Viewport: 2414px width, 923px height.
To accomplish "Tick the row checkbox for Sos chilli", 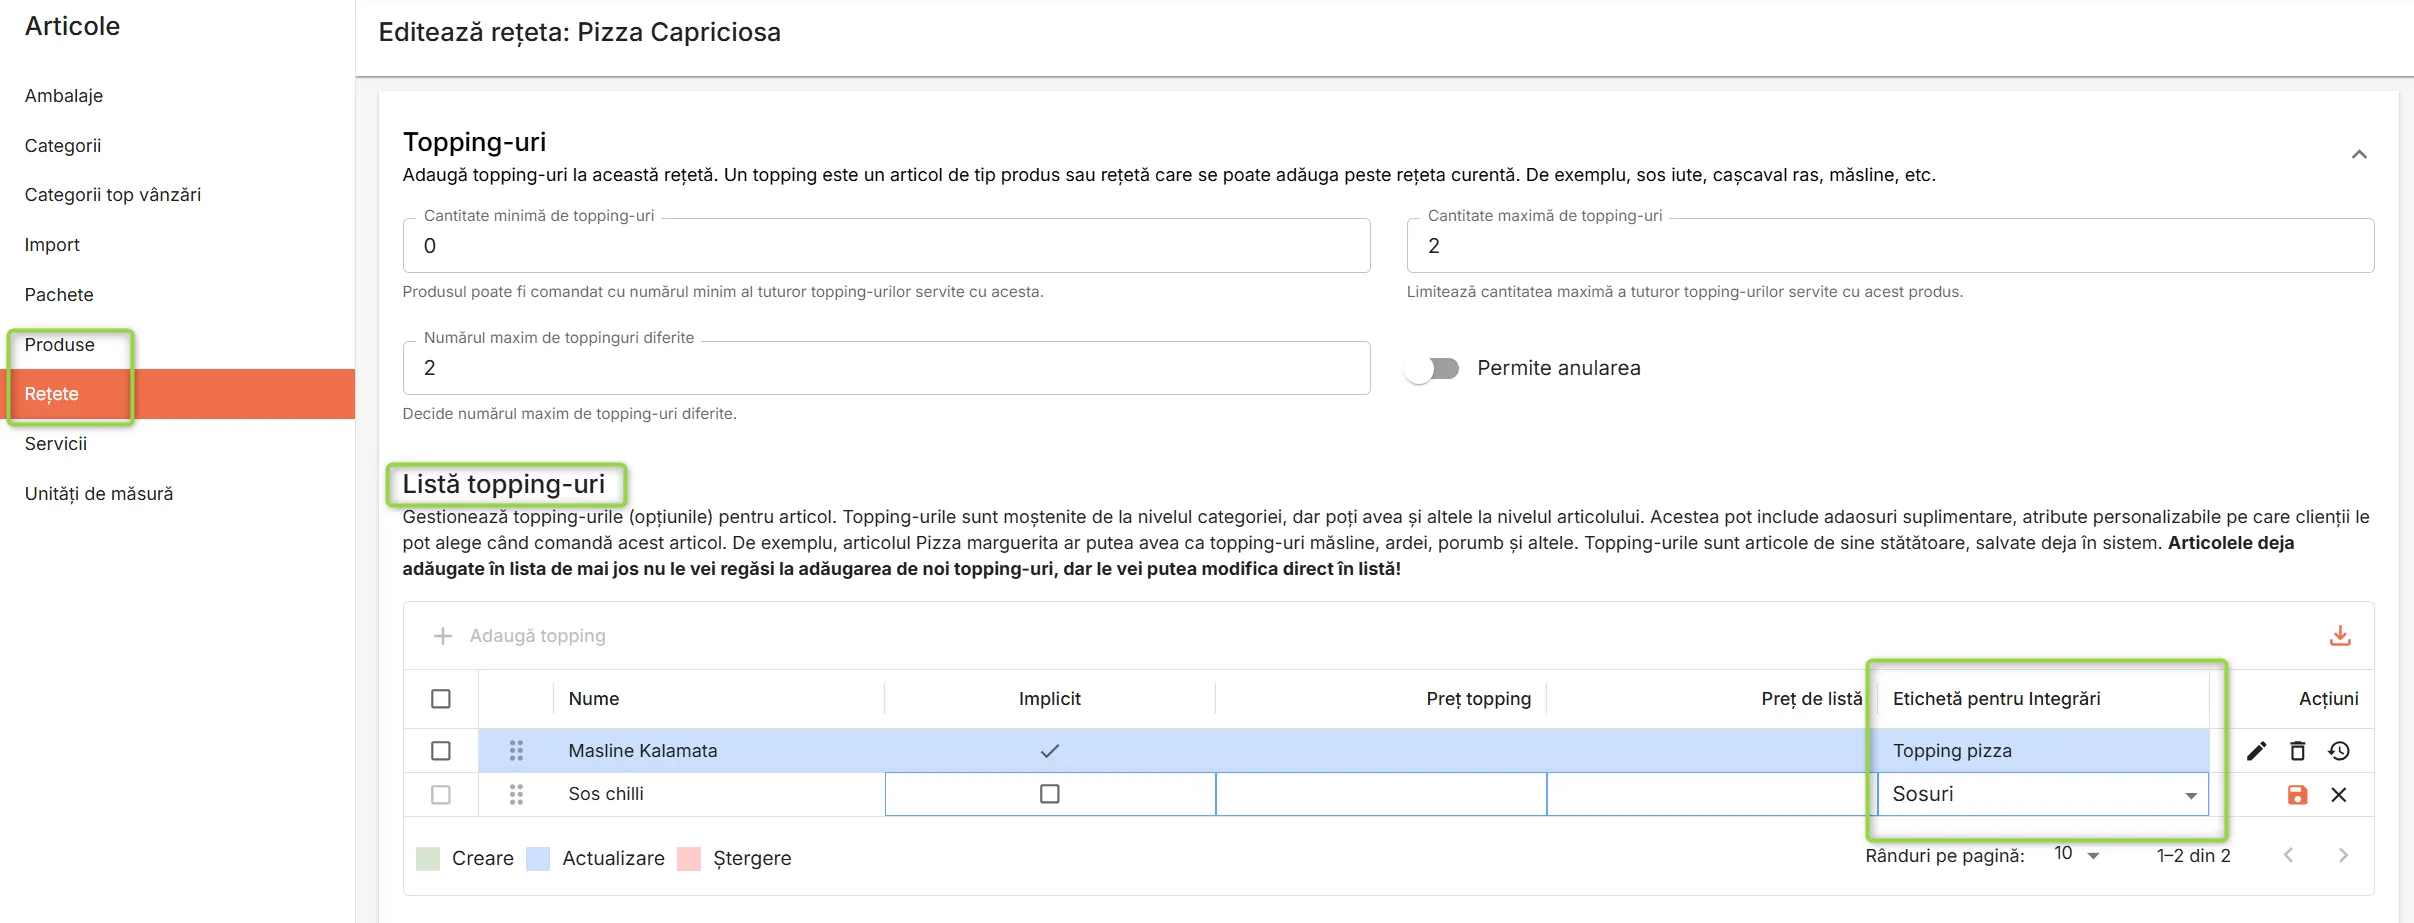I will coord(441,795).
